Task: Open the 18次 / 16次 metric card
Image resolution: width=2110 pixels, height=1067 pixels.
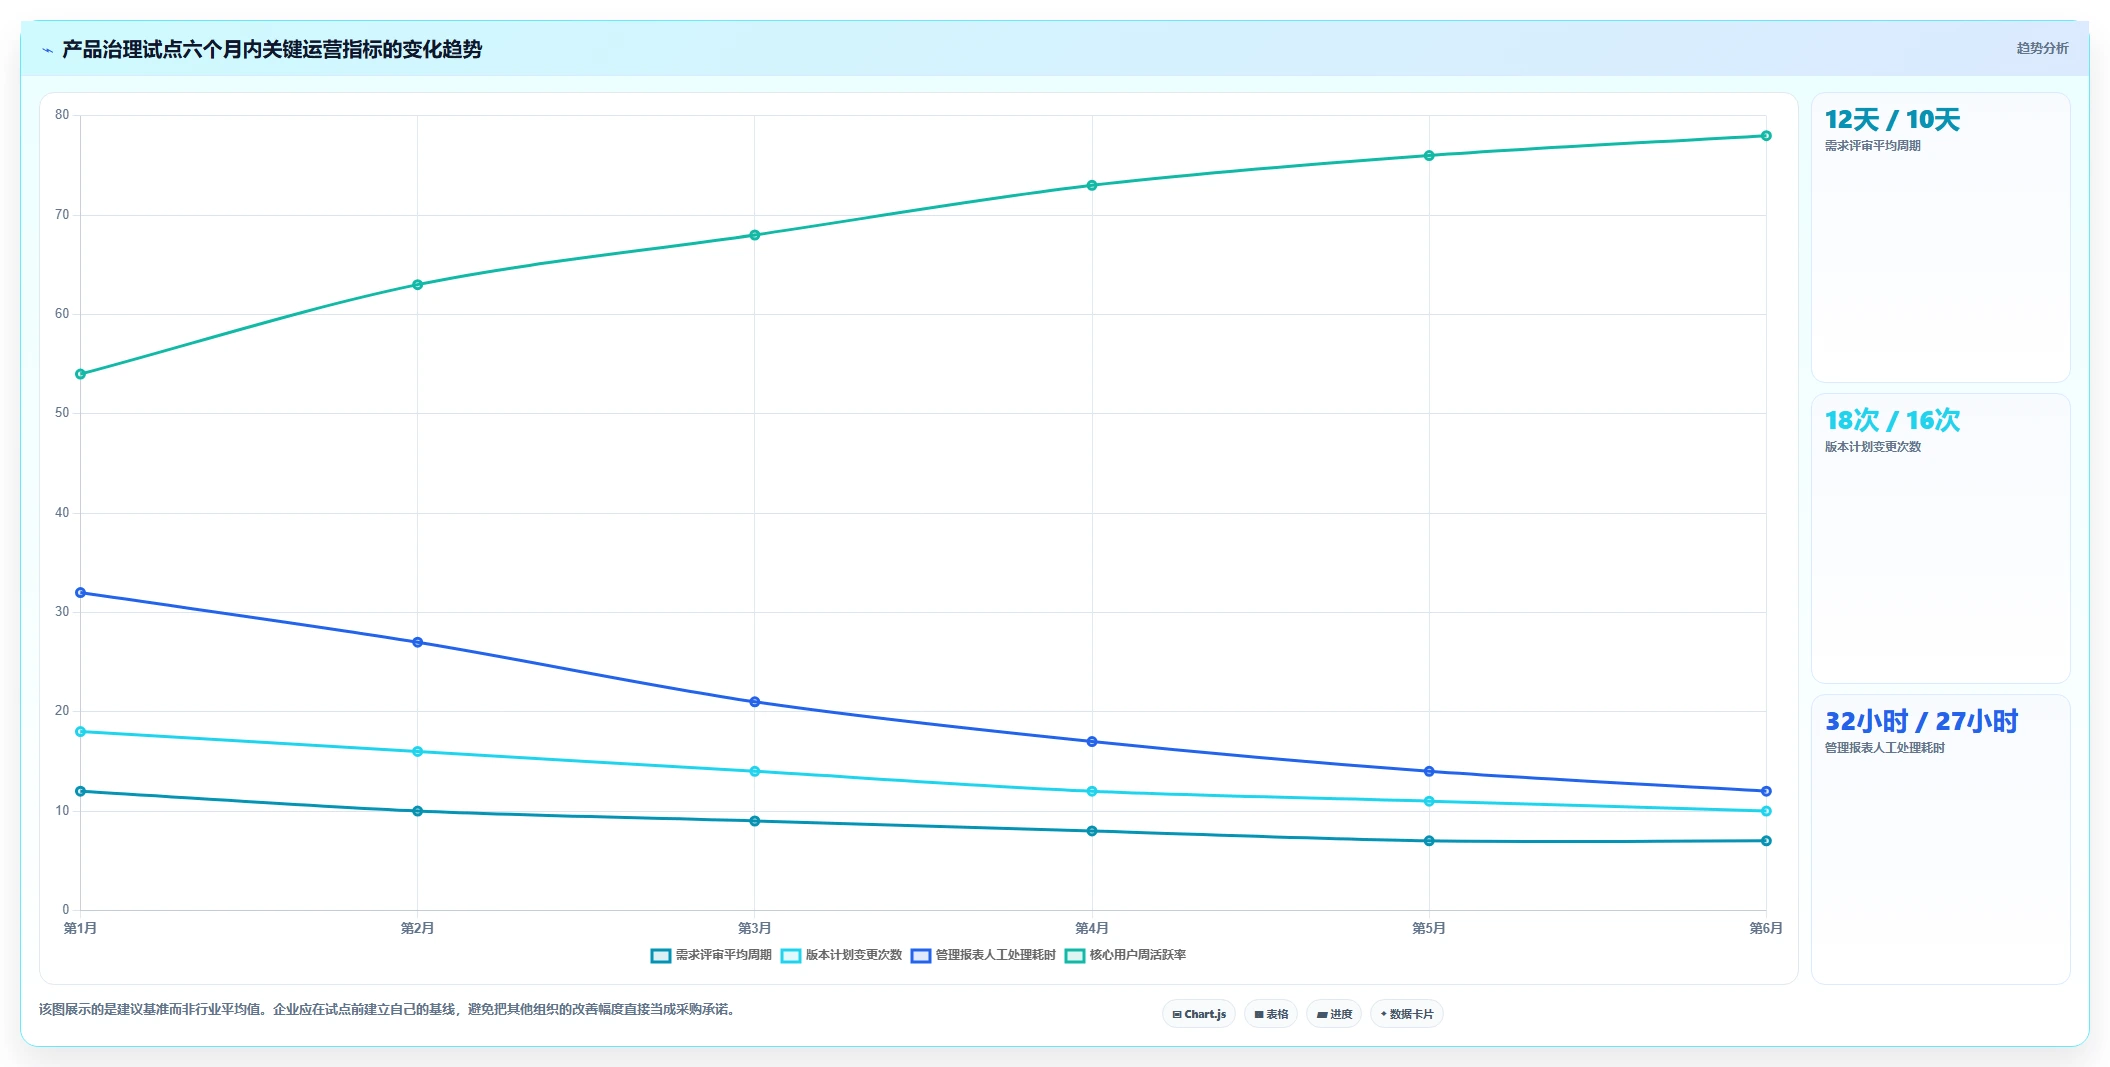Action: click(x=1940, y=538)
